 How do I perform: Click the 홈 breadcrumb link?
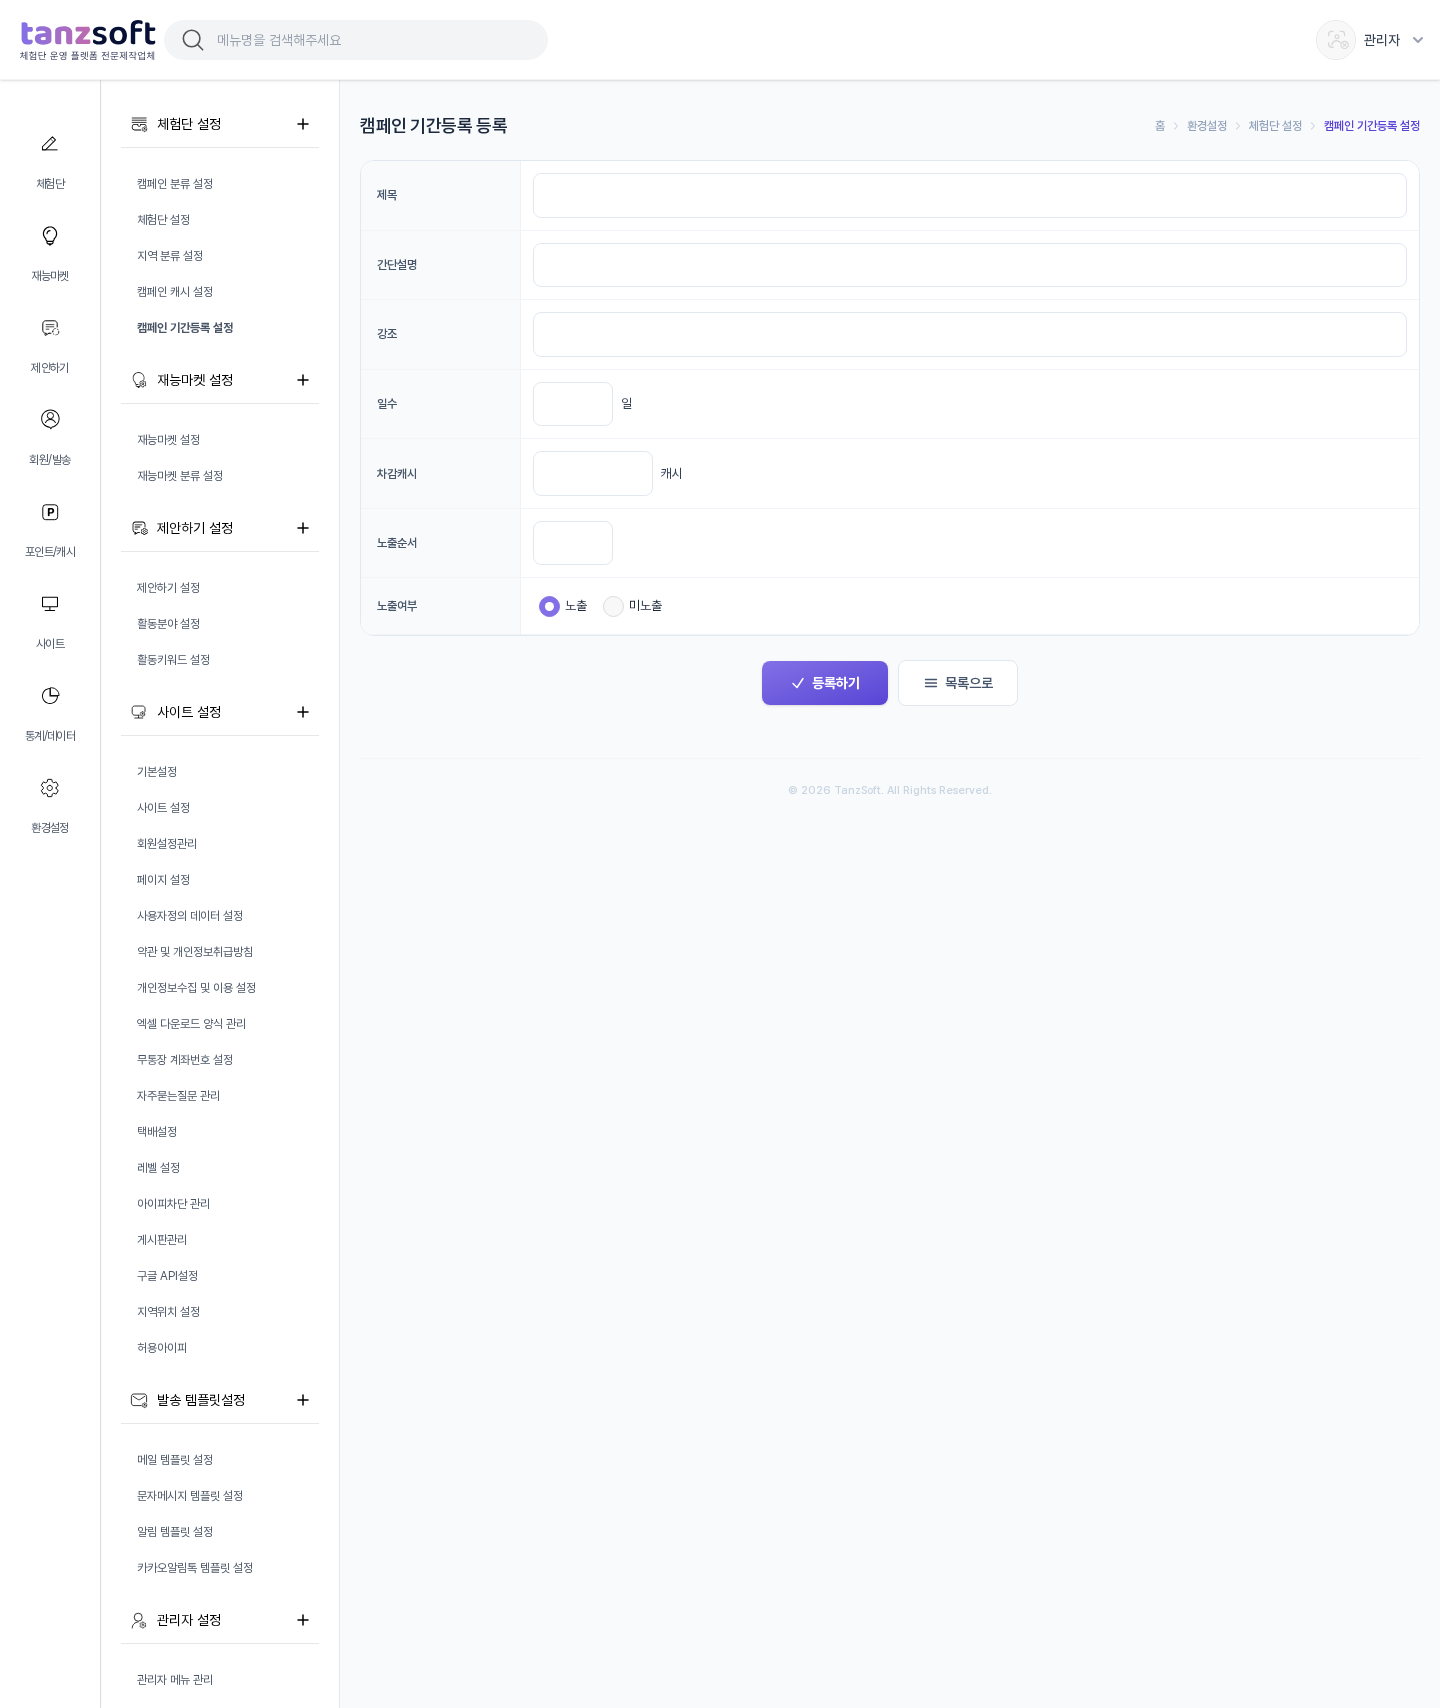pyautogui.click(x=1160, y=126)
